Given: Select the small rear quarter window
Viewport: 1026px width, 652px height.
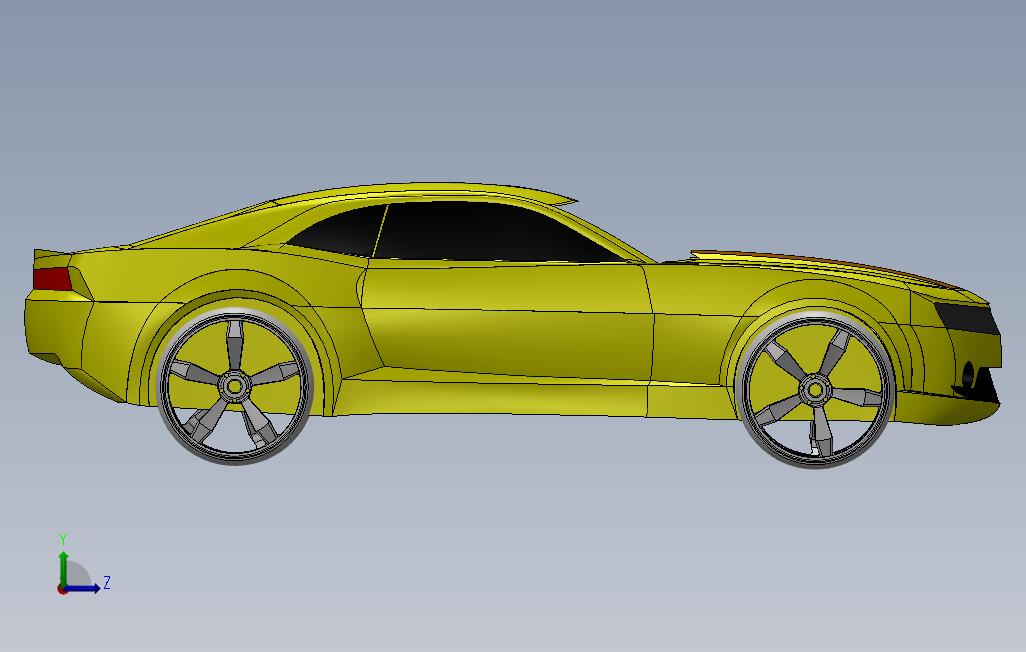Looking at the screenshot, I should coord(340,230).
